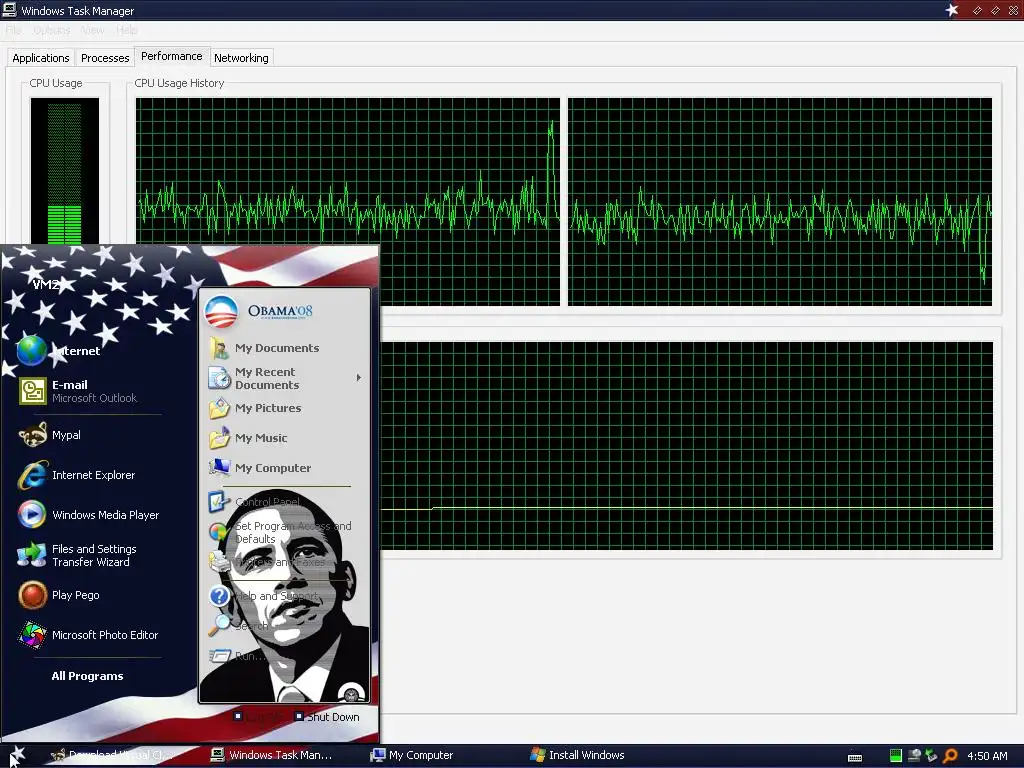The height and width of the screenshot is (768, 1024).
Task: Click the VM2 user name
Action: (46, 284)
